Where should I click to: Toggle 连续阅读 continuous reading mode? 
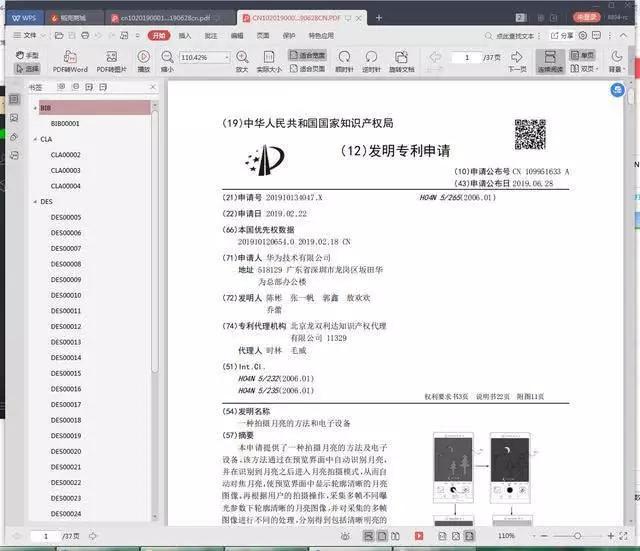[x=550, y=61]
